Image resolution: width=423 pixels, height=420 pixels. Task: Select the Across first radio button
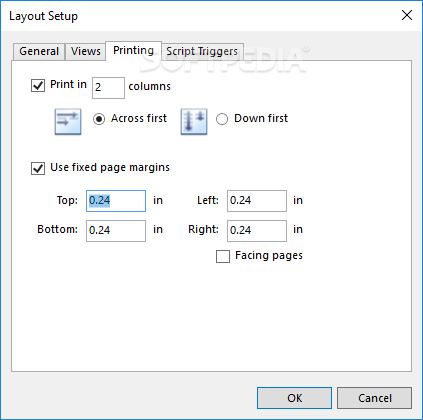pyautogui.click(x=99, y=119)
